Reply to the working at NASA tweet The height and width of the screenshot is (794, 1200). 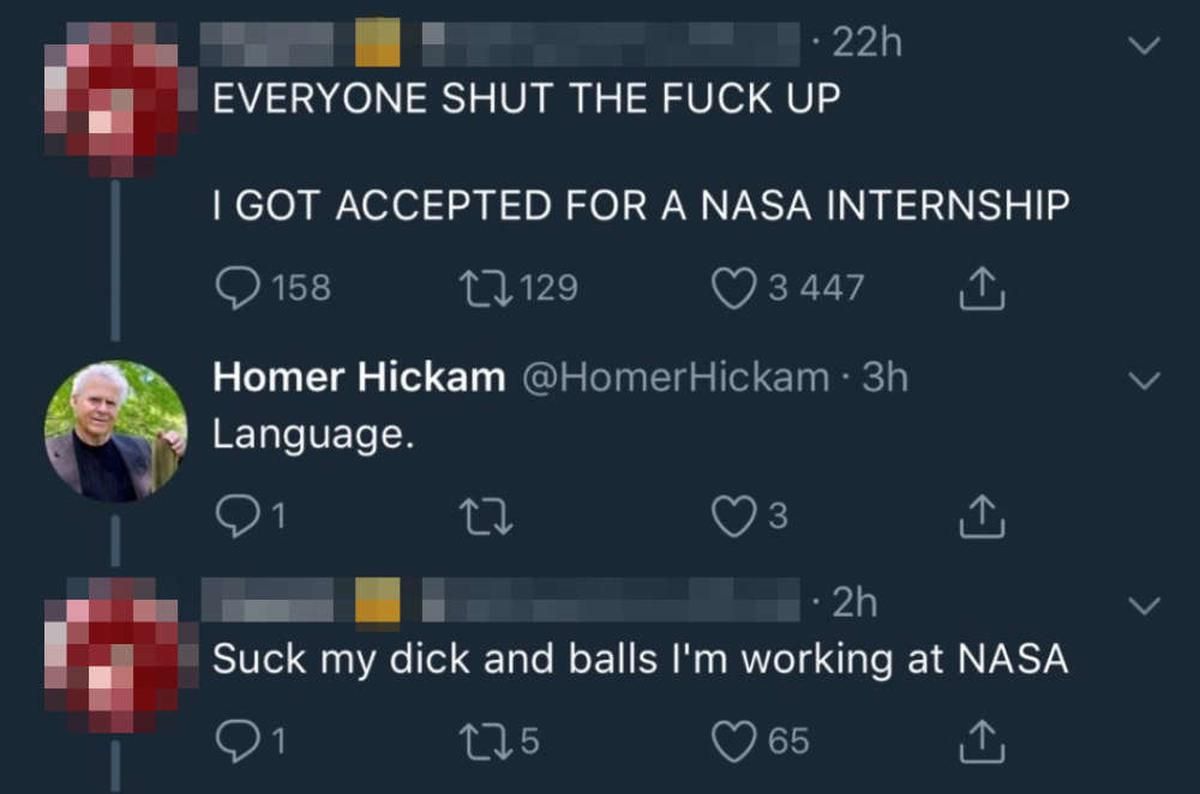pyautogui.click(x=234, y=741)
